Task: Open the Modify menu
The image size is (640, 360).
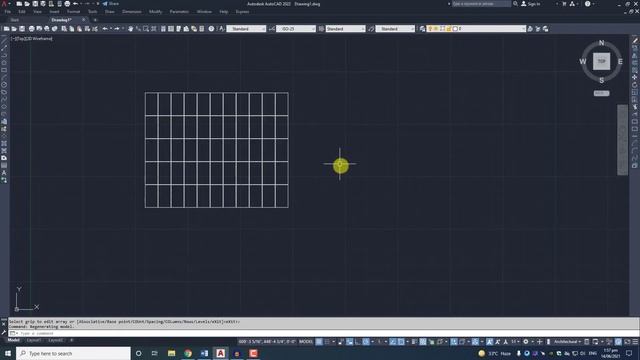Action: tap(156, 12)
